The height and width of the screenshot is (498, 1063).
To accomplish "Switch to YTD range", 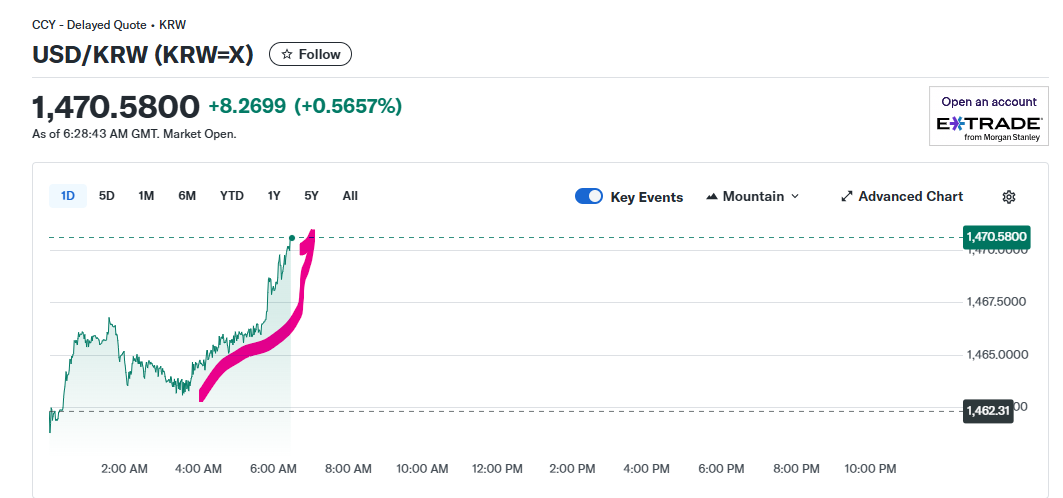I will pos(232,196).
